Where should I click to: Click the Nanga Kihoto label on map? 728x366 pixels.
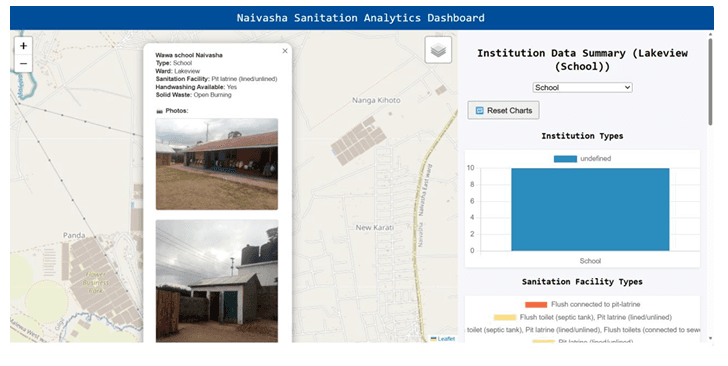376,100
